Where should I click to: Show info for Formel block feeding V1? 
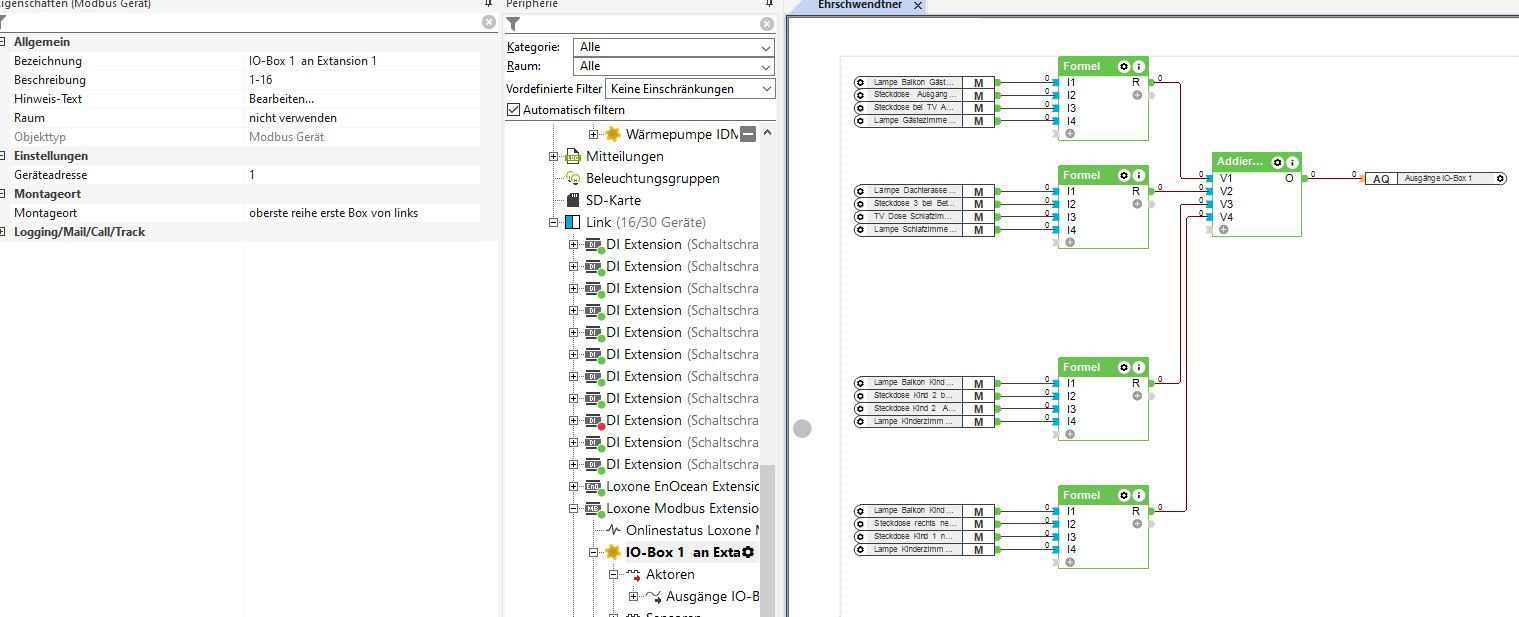coord(1138,66)
